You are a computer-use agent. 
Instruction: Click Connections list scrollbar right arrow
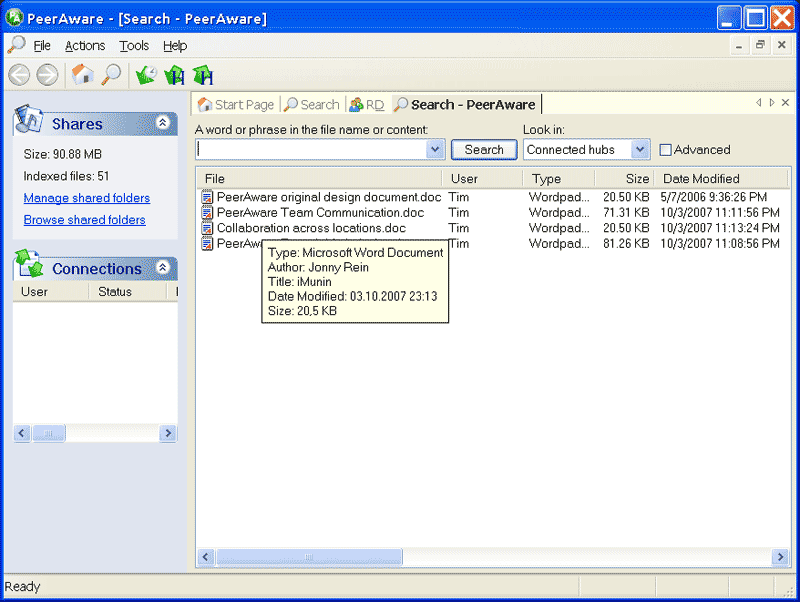(168, 433)
